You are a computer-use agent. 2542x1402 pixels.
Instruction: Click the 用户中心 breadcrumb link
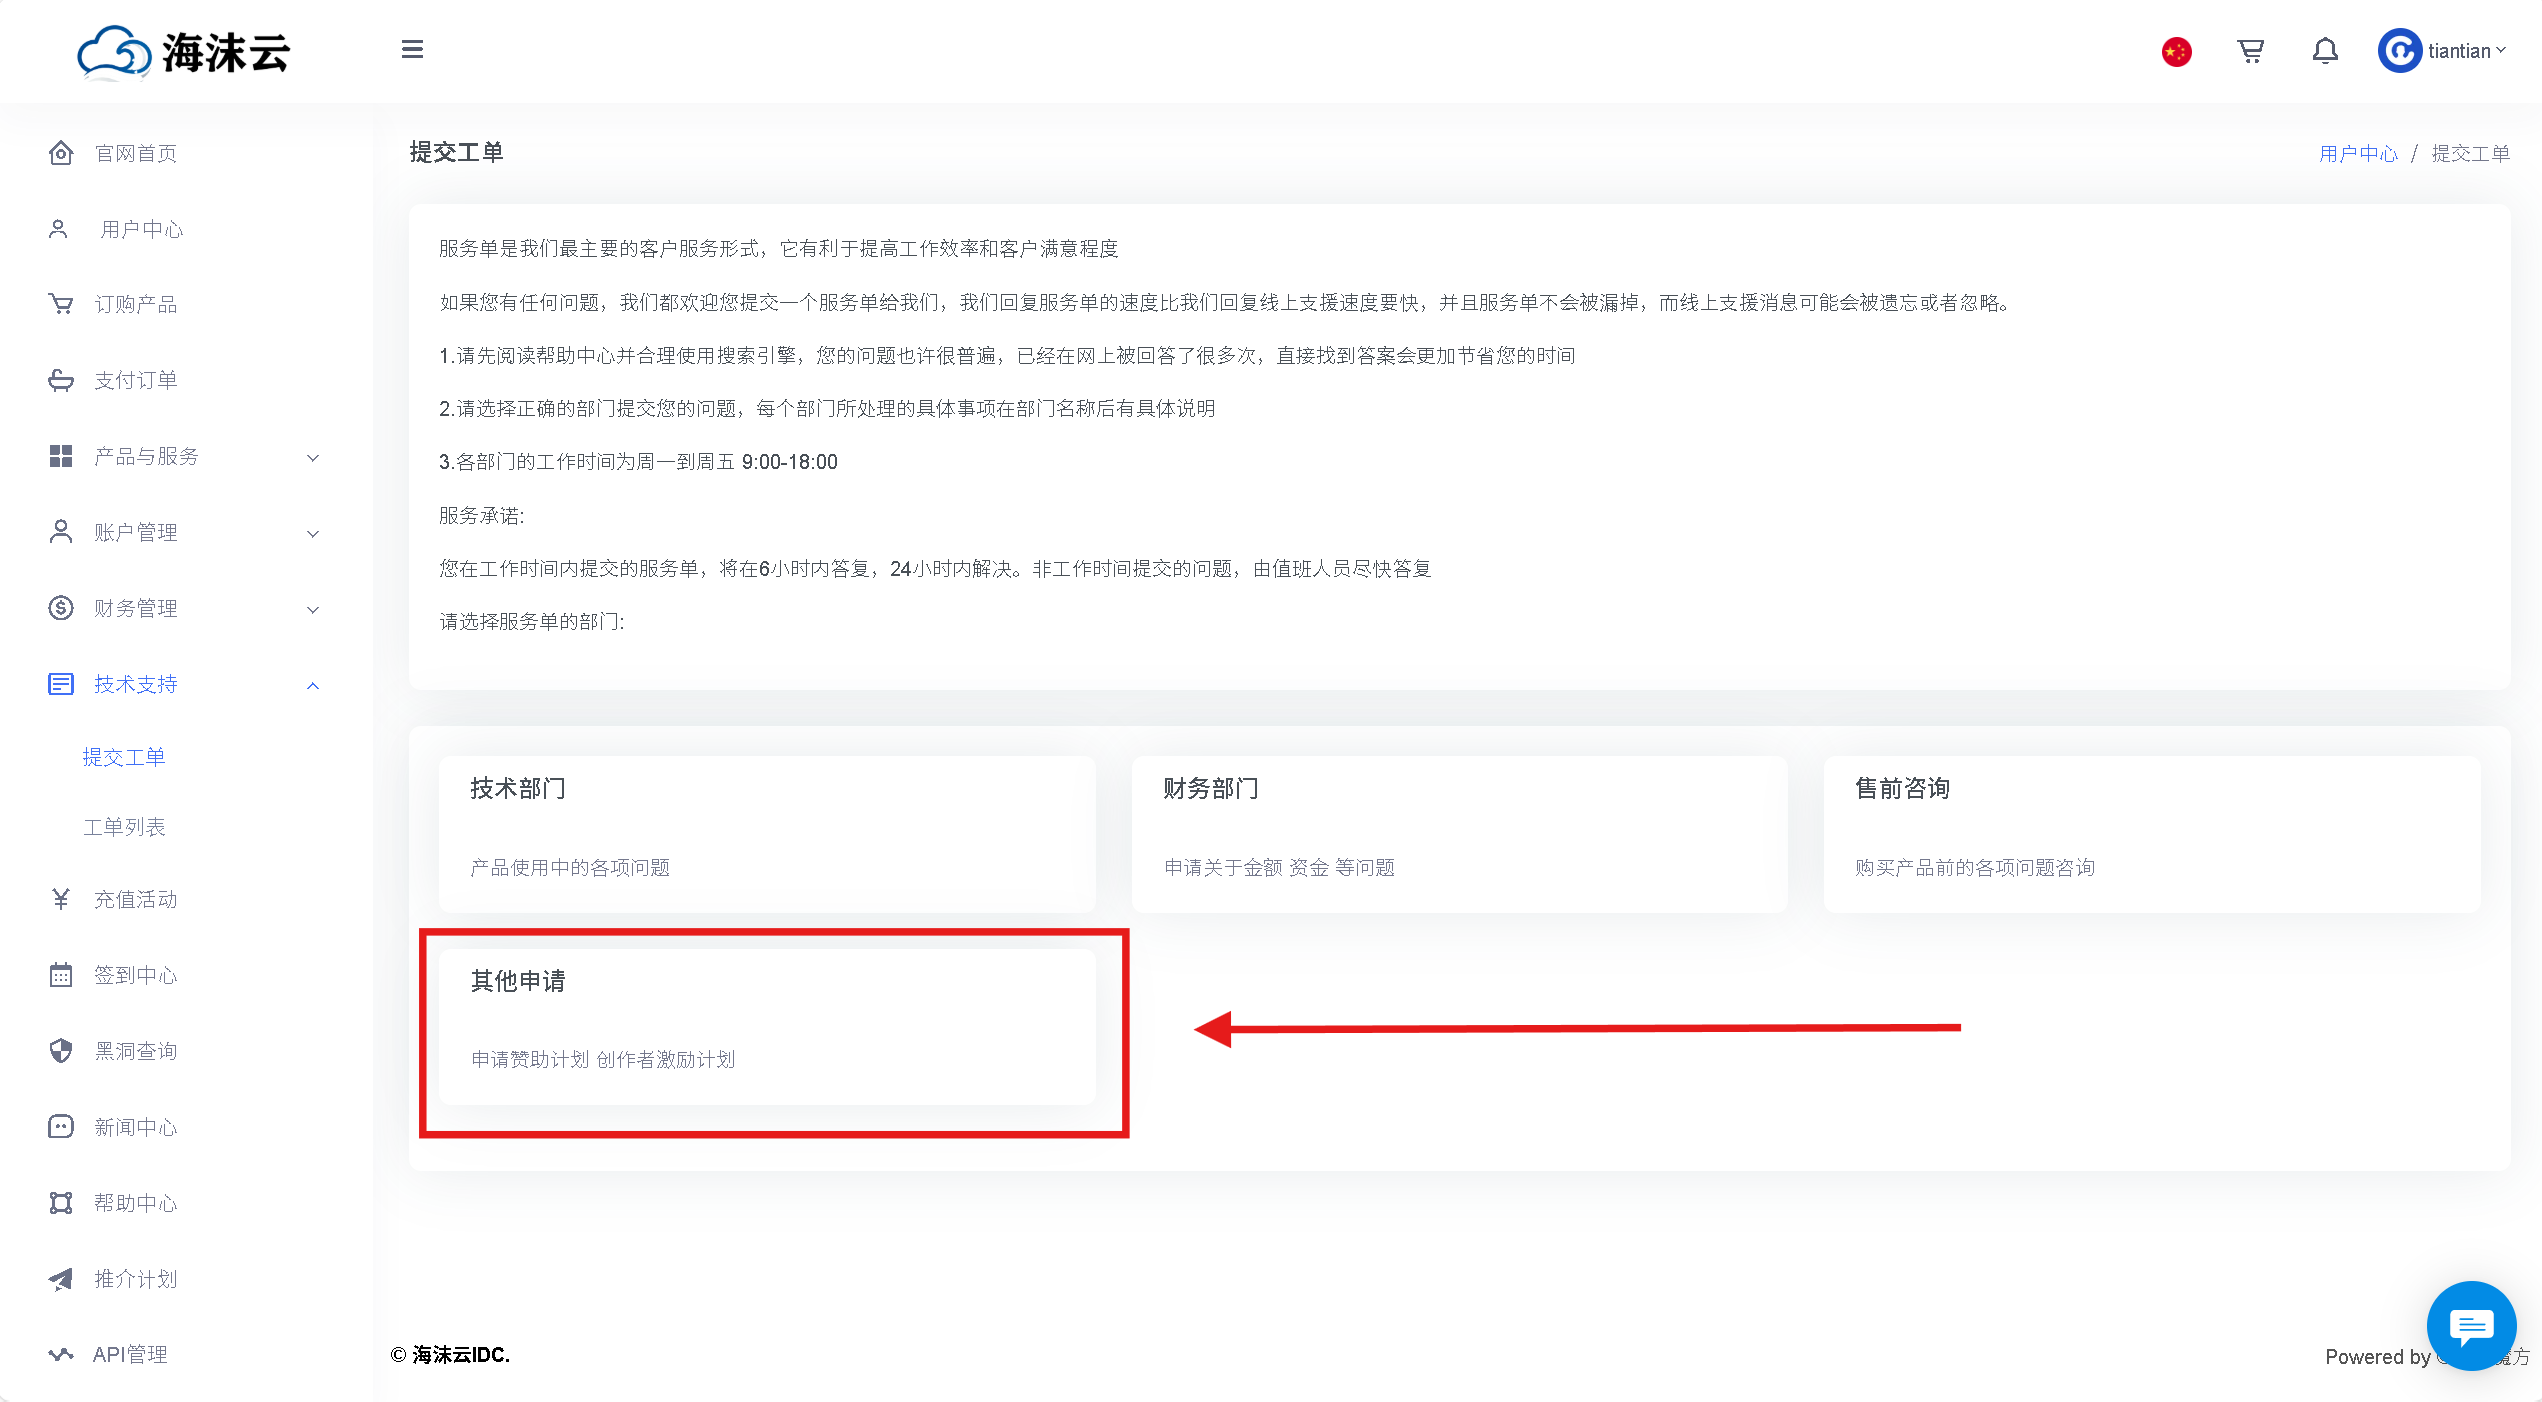tap(2358, 153)
